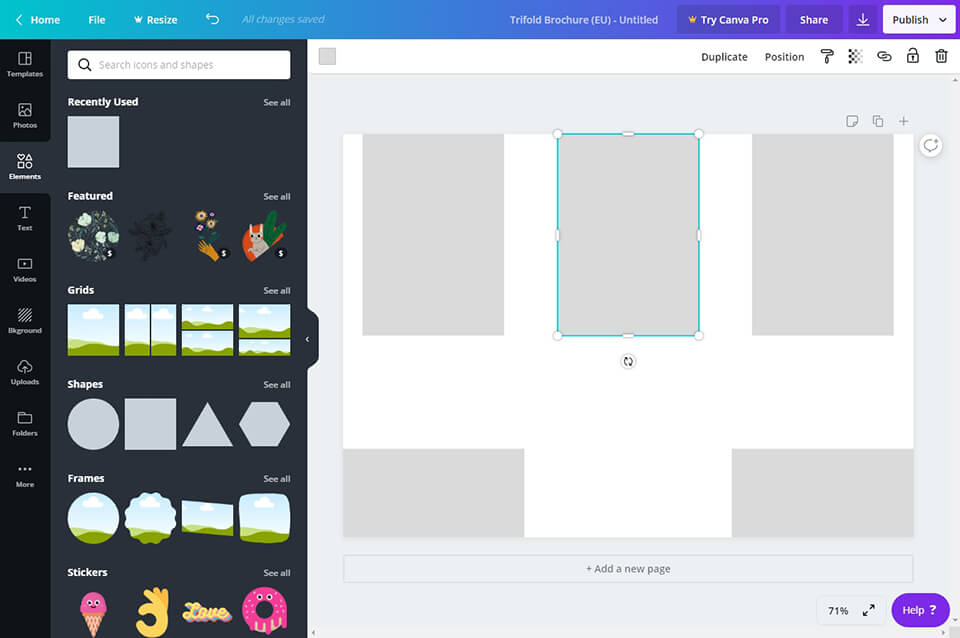Click the Download icon in the top bar
960x638 pixels.
pos(862,19)
